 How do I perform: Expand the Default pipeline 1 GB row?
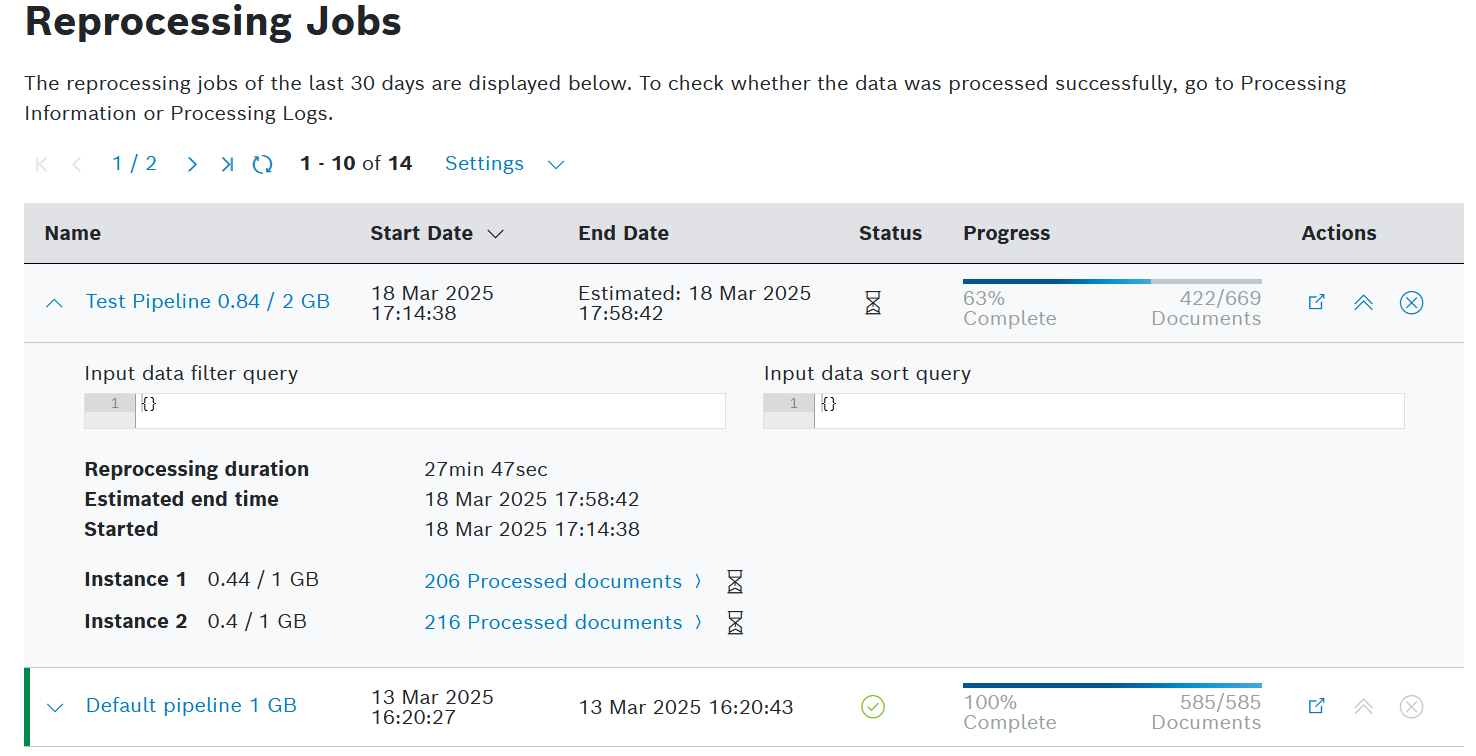tap(55, 707)
